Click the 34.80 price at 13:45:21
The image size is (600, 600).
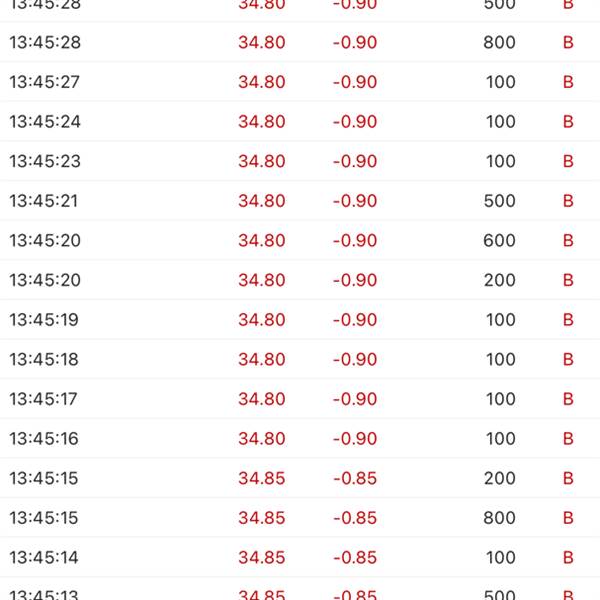click(262, 201)
